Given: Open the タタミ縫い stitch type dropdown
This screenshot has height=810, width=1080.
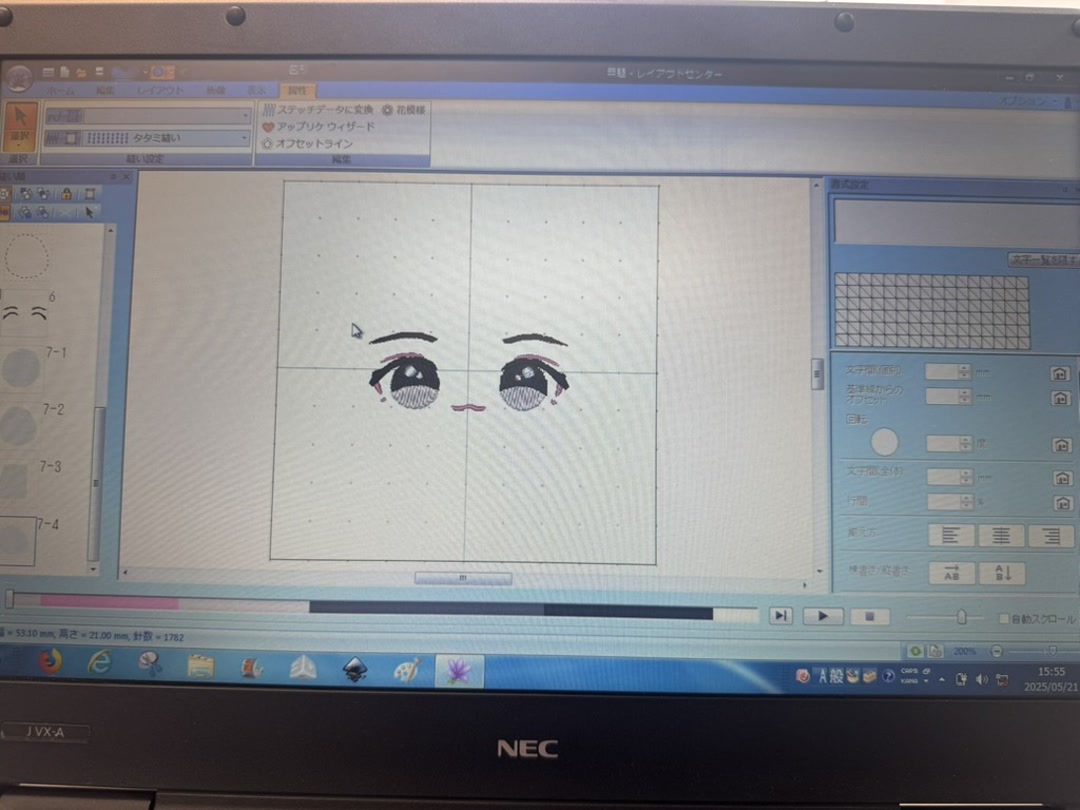Looking at the screenshot, I should pyautogui.click(x=245, y=138).
